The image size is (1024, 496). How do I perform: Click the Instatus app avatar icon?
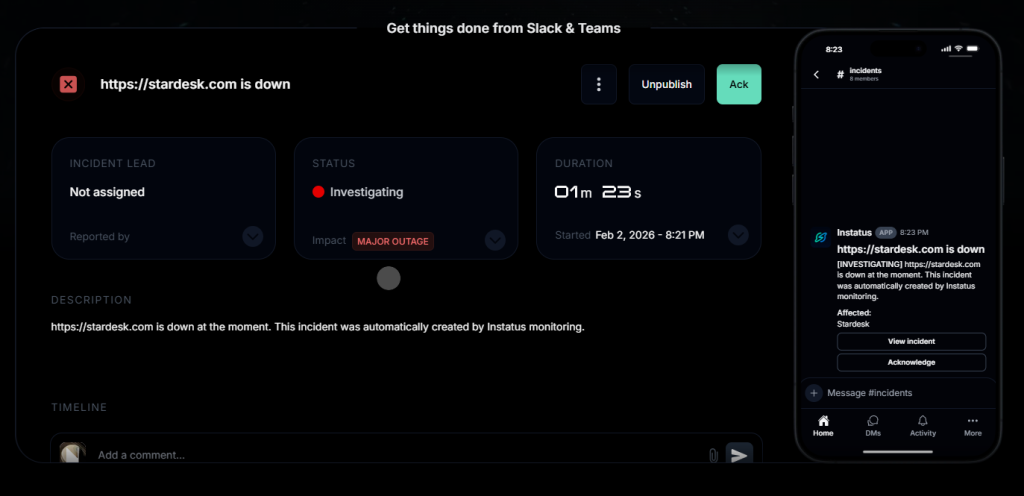click(x=821, y=237)
